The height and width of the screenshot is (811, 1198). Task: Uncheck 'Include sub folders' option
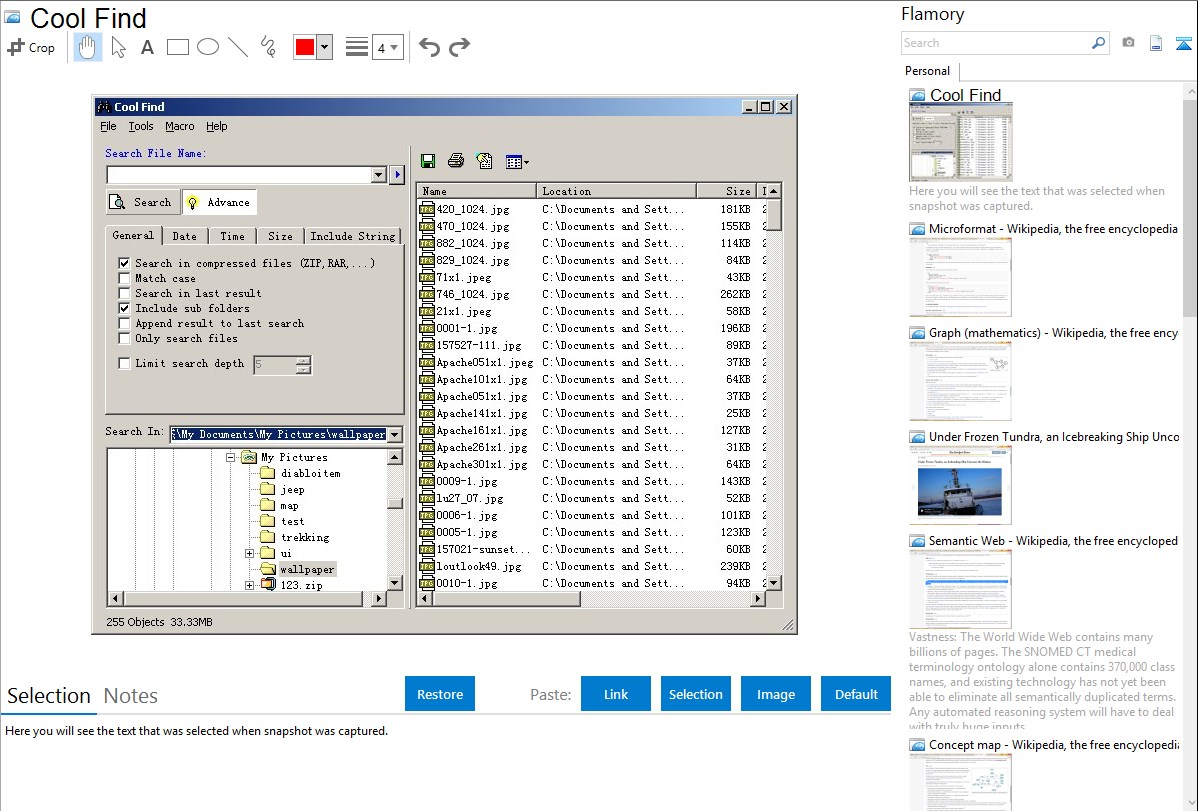125,308
